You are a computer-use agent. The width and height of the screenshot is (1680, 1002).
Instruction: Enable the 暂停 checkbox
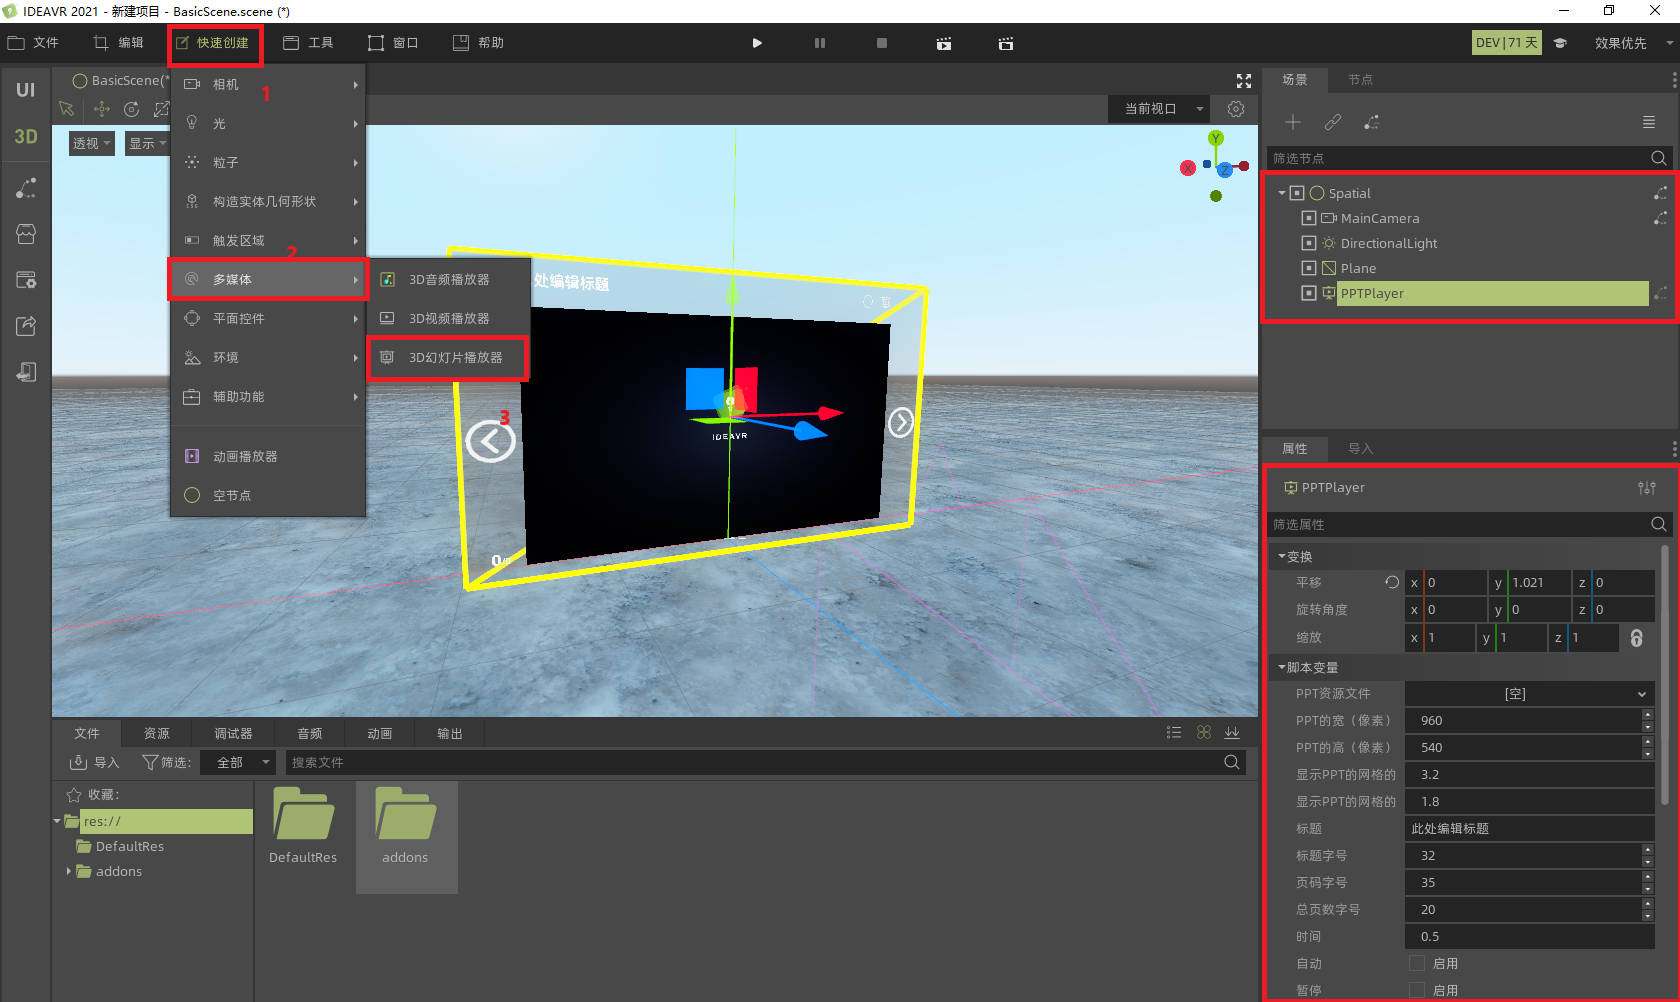1417,990
